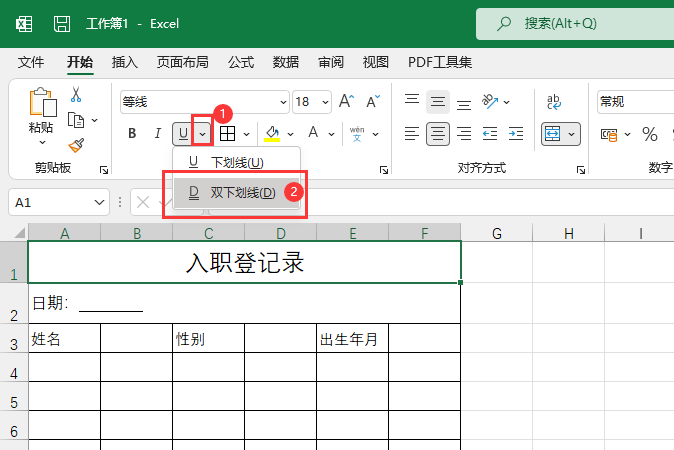Viewport: 674px width, 450px height.
Task: Open the clipboard group dialog launcher
Action: tap(104, 170)
